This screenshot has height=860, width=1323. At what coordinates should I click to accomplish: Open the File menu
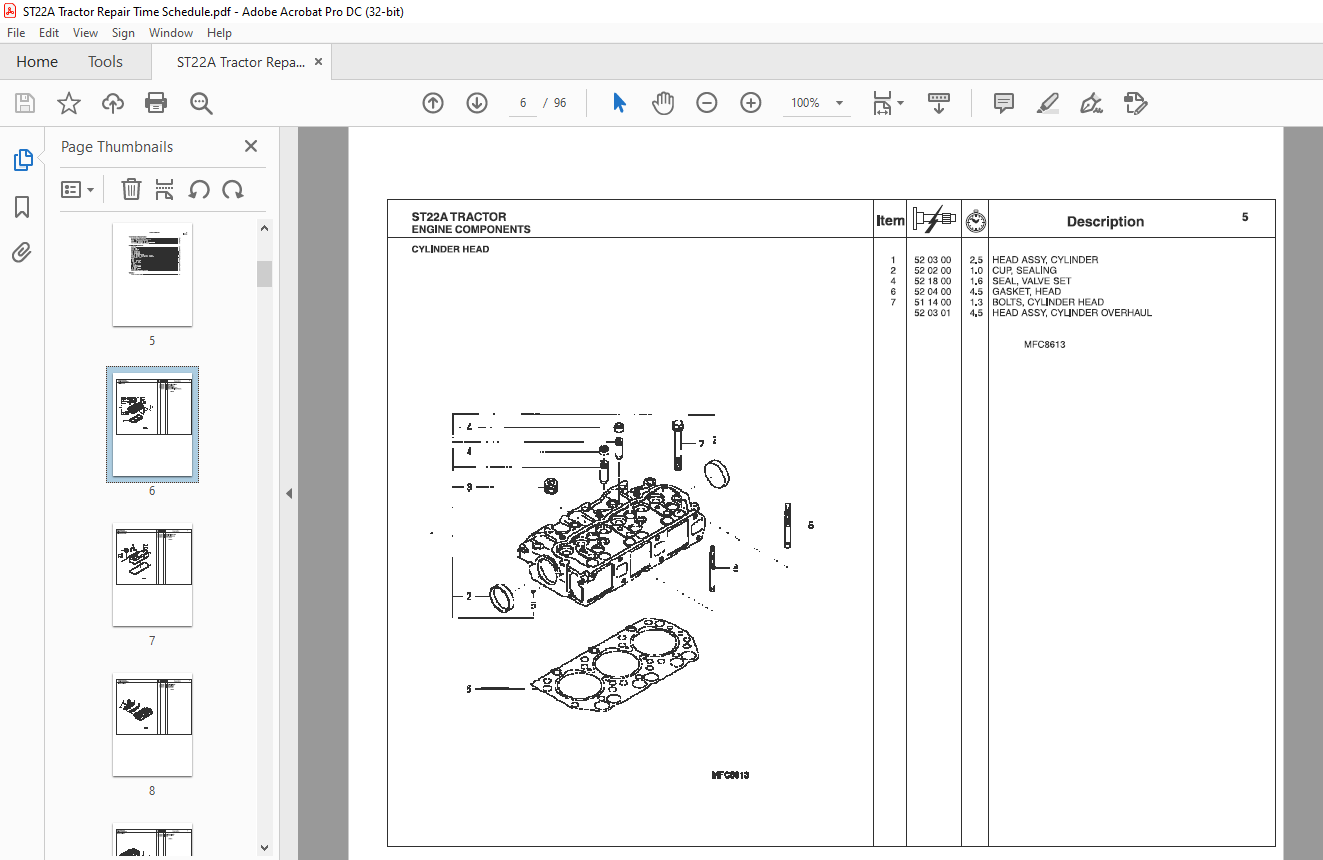click(16, 33)
